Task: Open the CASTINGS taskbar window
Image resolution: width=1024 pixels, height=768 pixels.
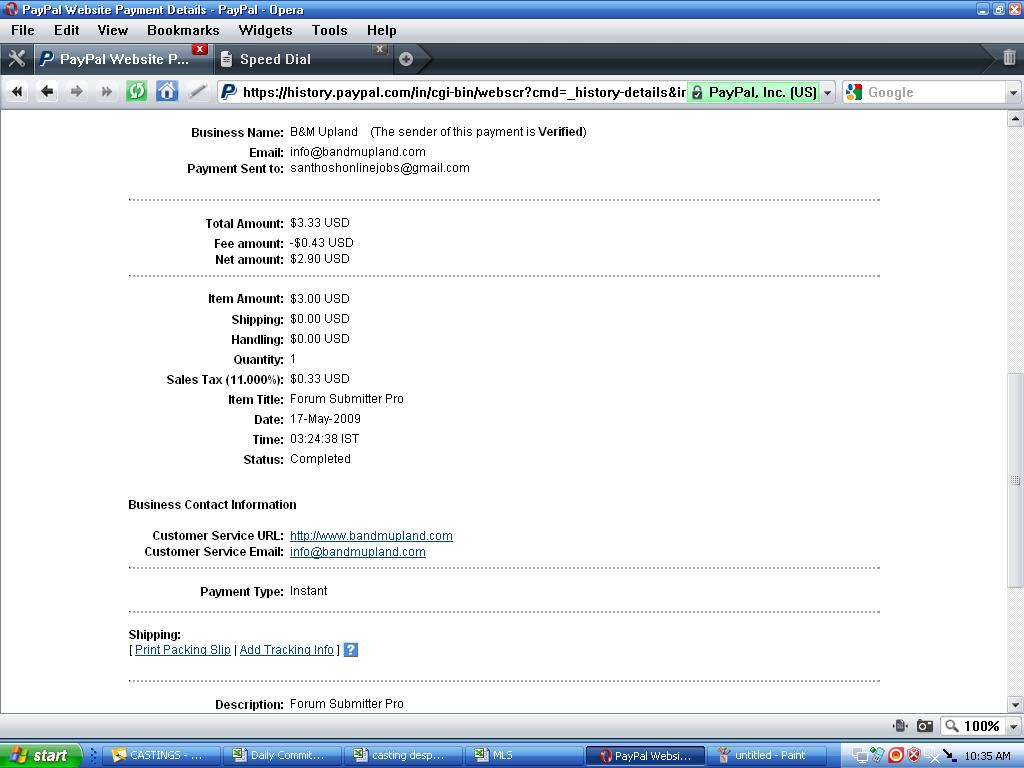Action: [161, 756]
